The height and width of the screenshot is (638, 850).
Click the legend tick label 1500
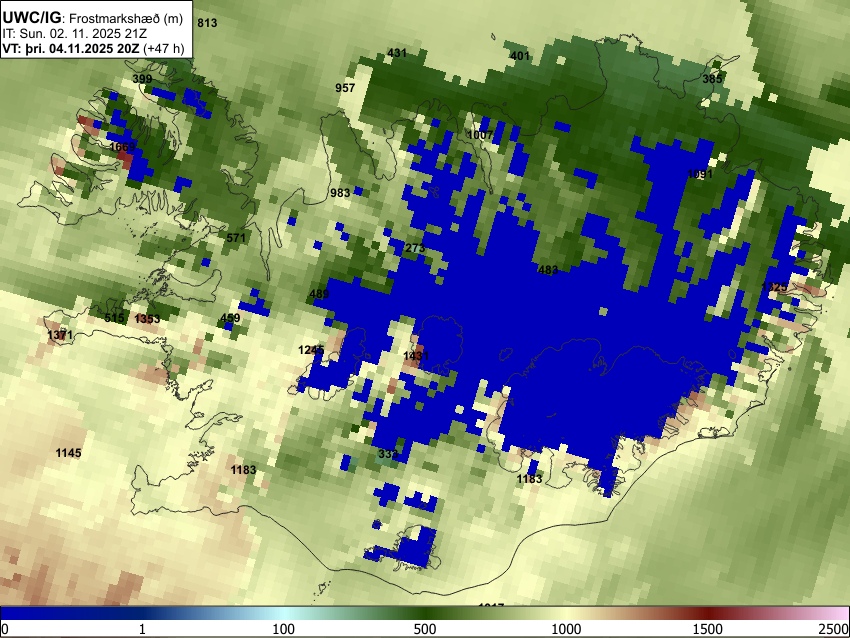[x=708, y=629]
